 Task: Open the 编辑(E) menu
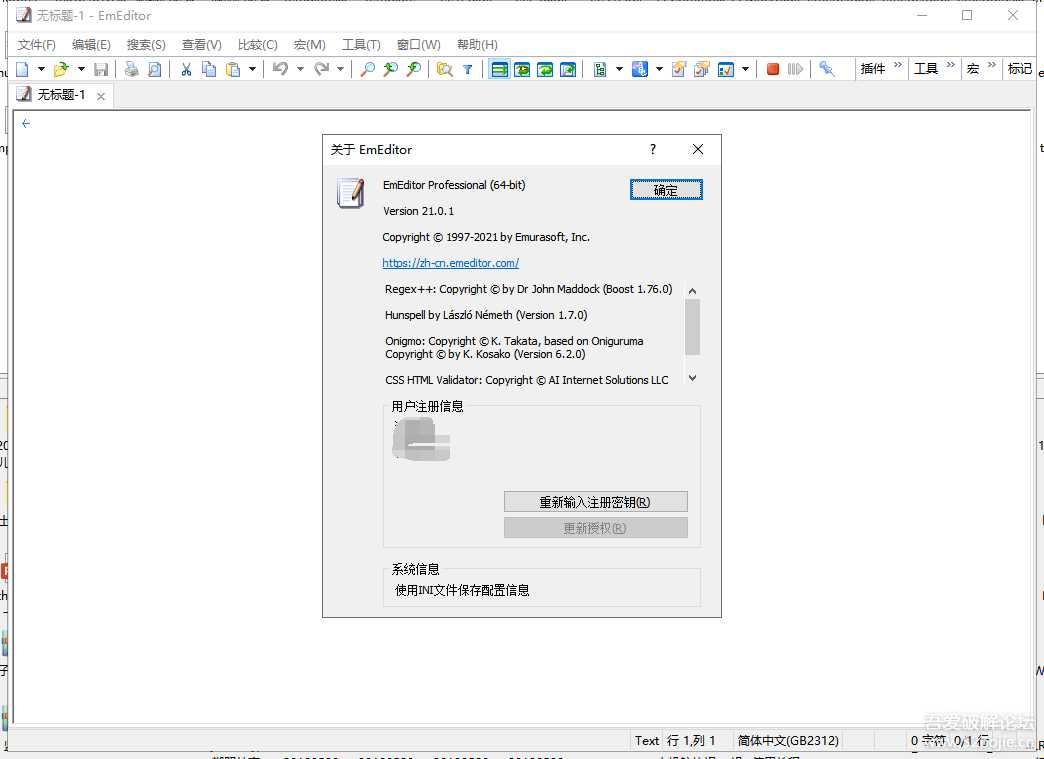point(91,45)
